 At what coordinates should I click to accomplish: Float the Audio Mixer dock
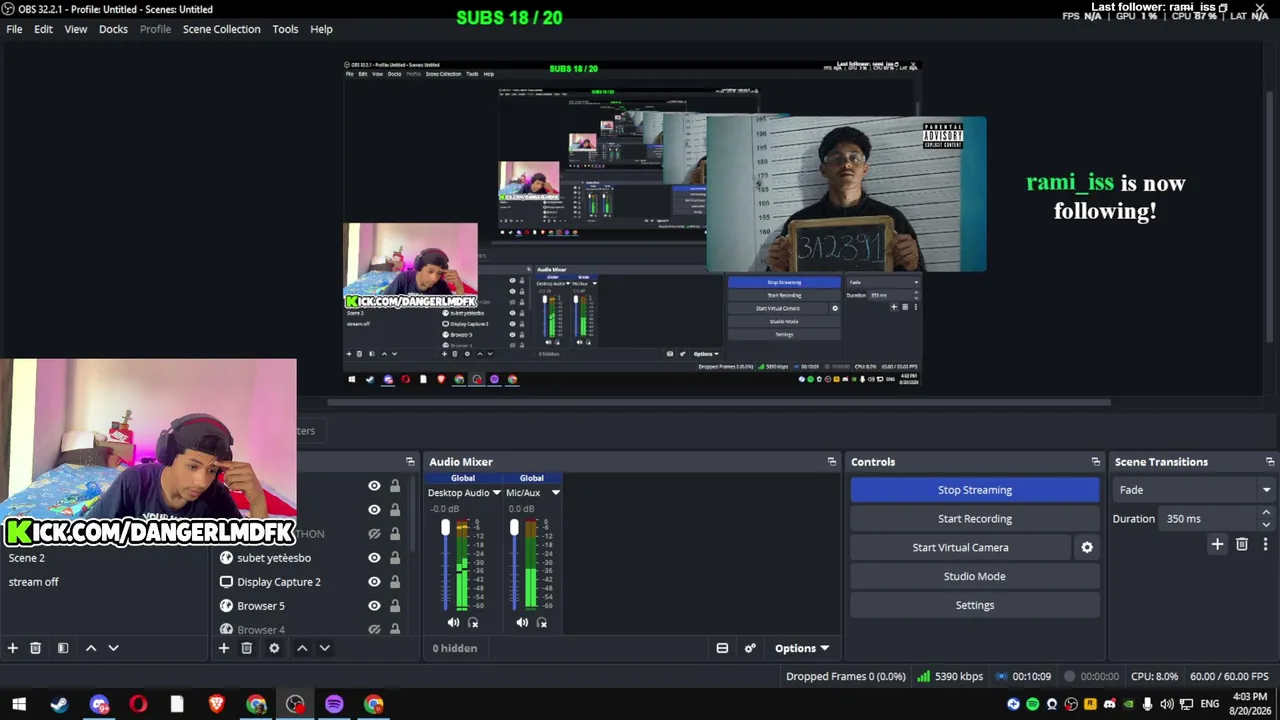(x=832, y=462)
